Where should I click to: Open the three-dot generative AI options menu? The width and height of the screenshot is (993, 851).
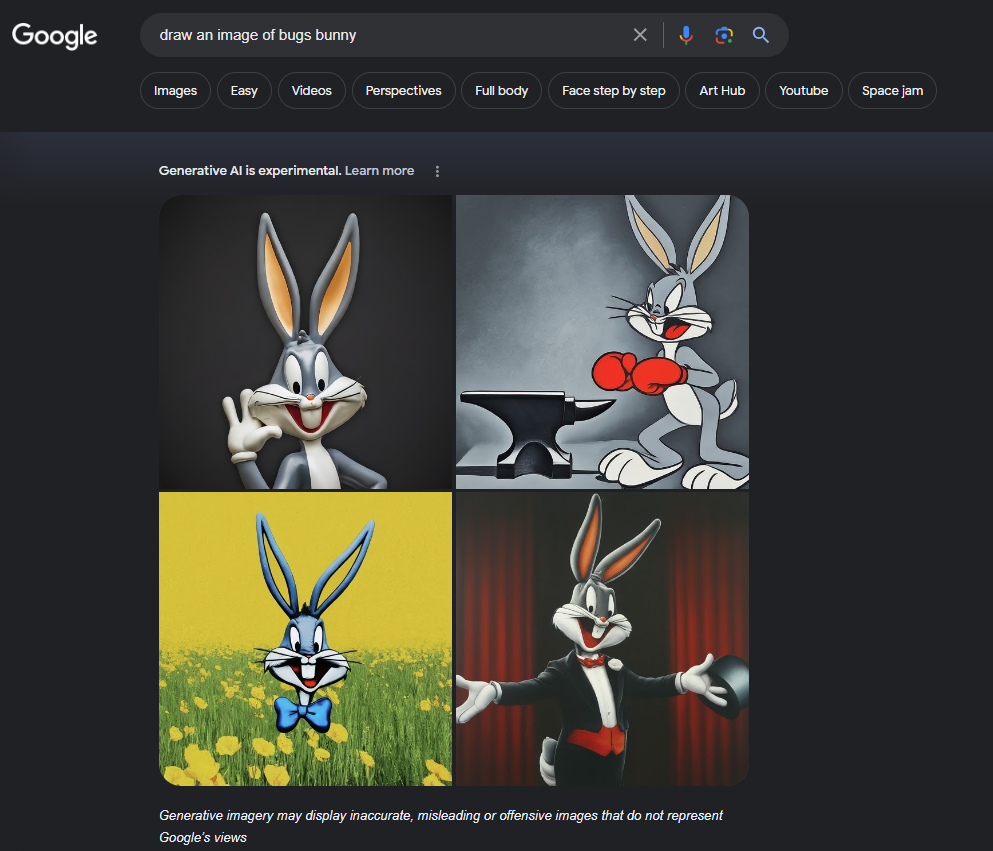[437, 171]
